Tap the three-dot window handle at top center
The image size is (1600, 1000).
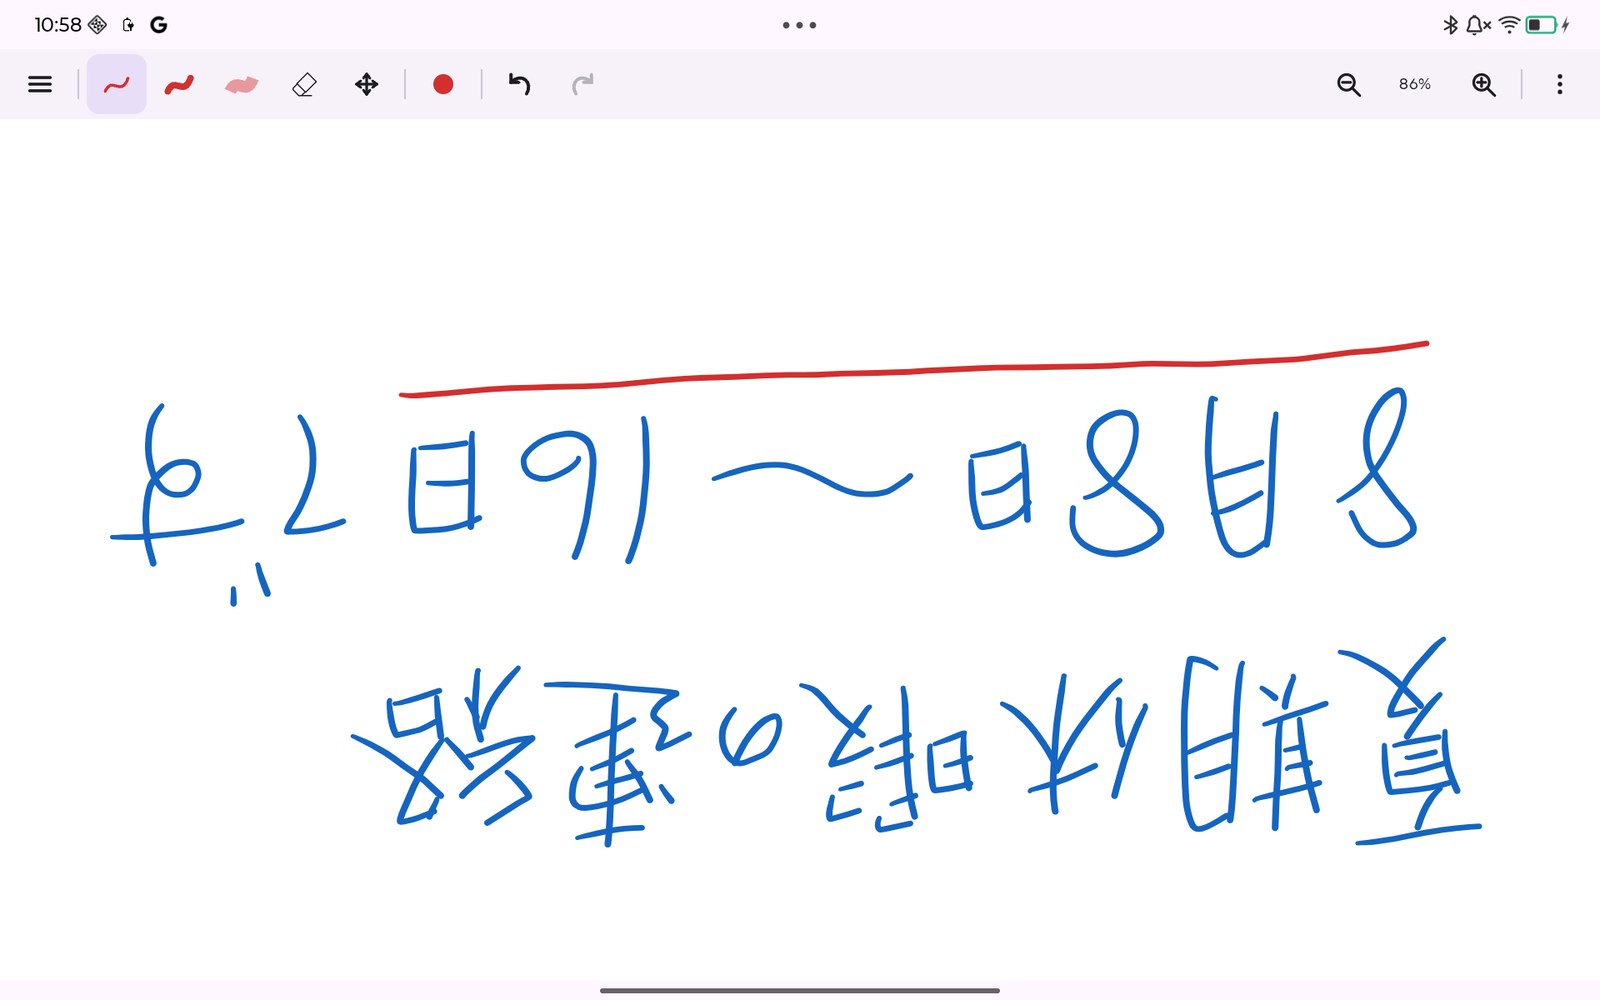coord(799,25)
